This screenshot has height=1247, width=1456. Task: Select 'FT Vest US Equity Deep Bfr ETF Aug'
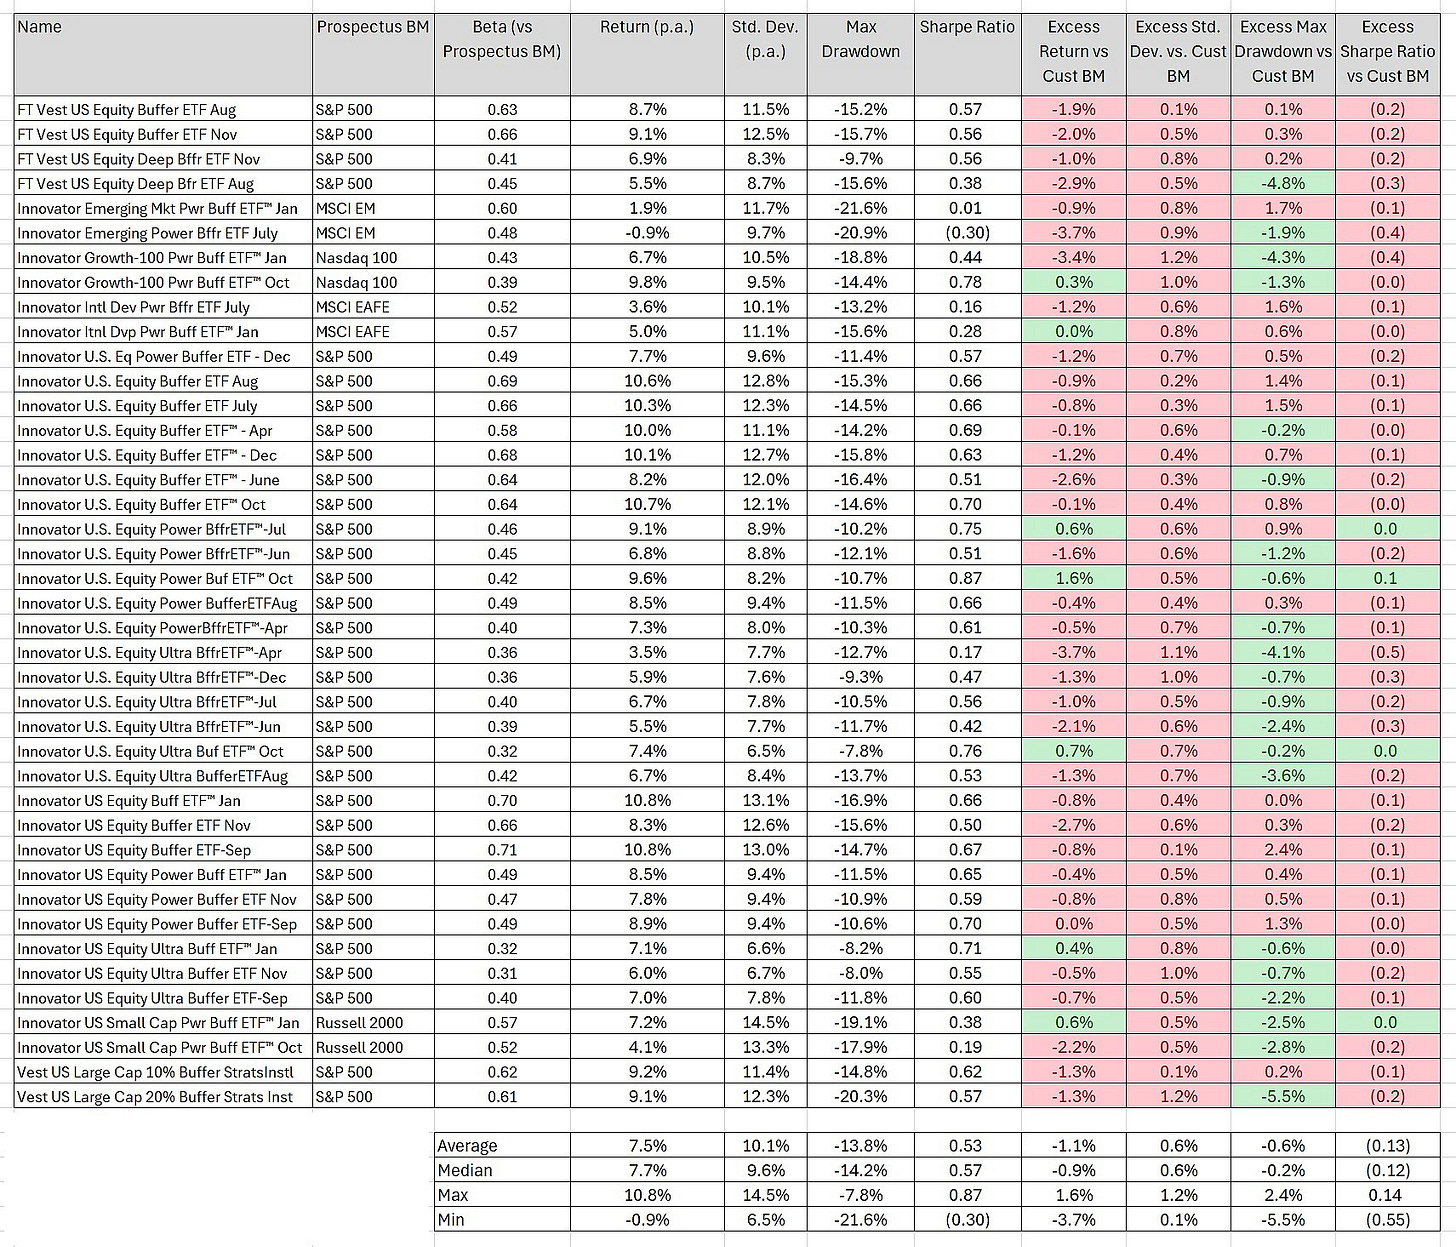(163, 183)
